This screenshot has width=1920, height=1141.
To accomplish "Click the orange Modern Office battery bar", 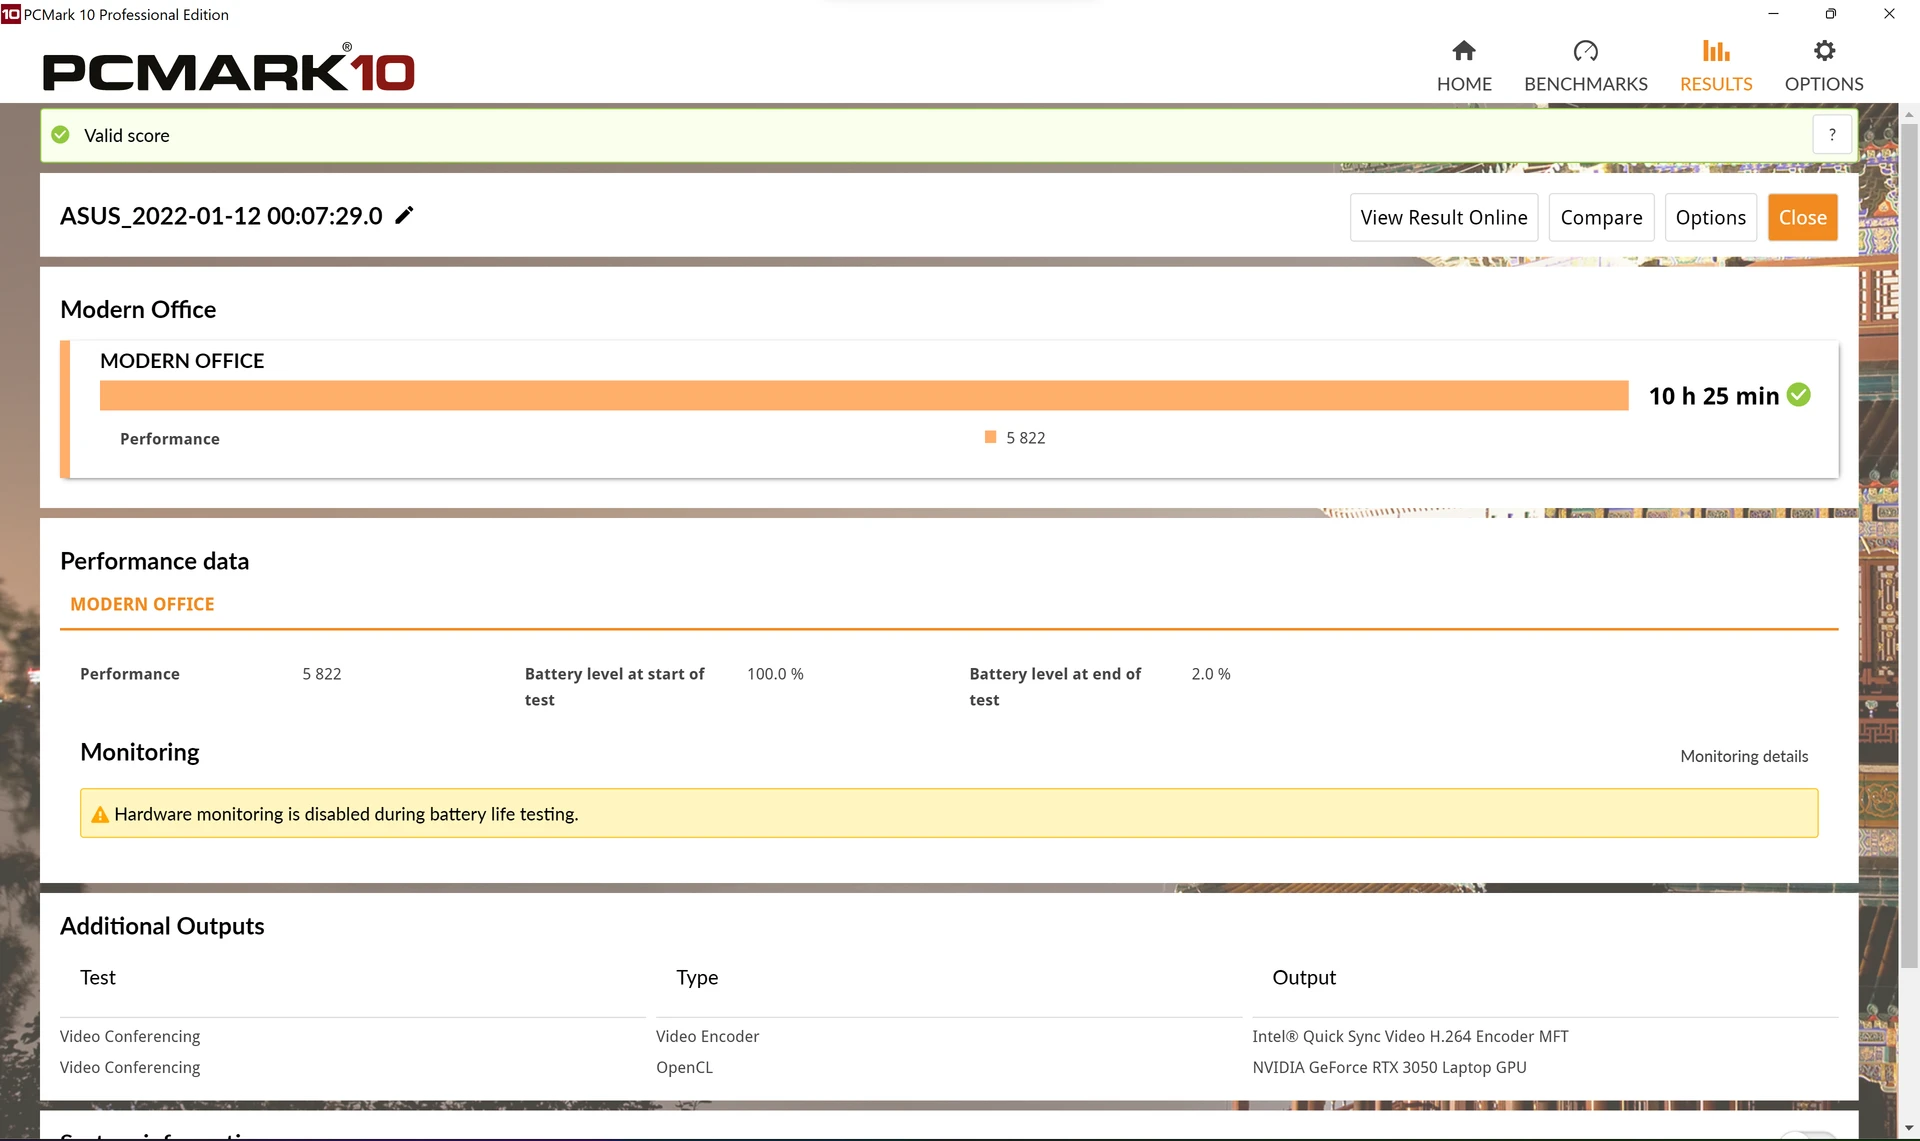I will pos(864,395).
